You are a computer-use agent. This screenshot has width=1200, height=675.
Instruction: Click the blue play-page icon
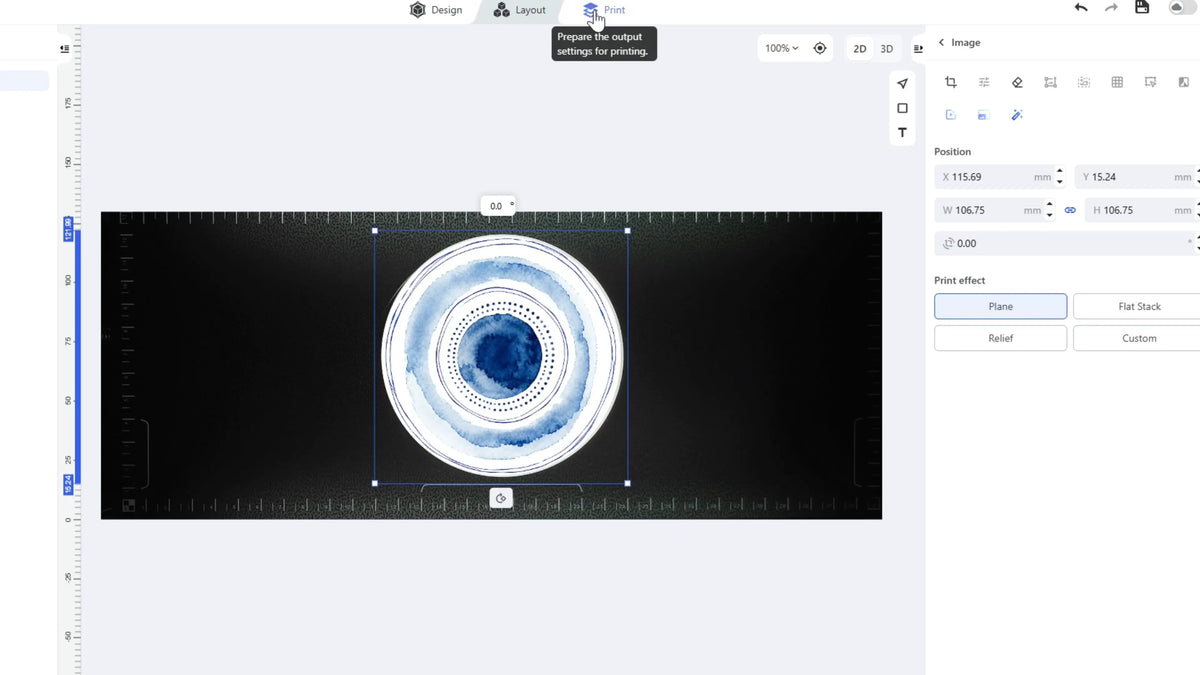pos(951,115)
